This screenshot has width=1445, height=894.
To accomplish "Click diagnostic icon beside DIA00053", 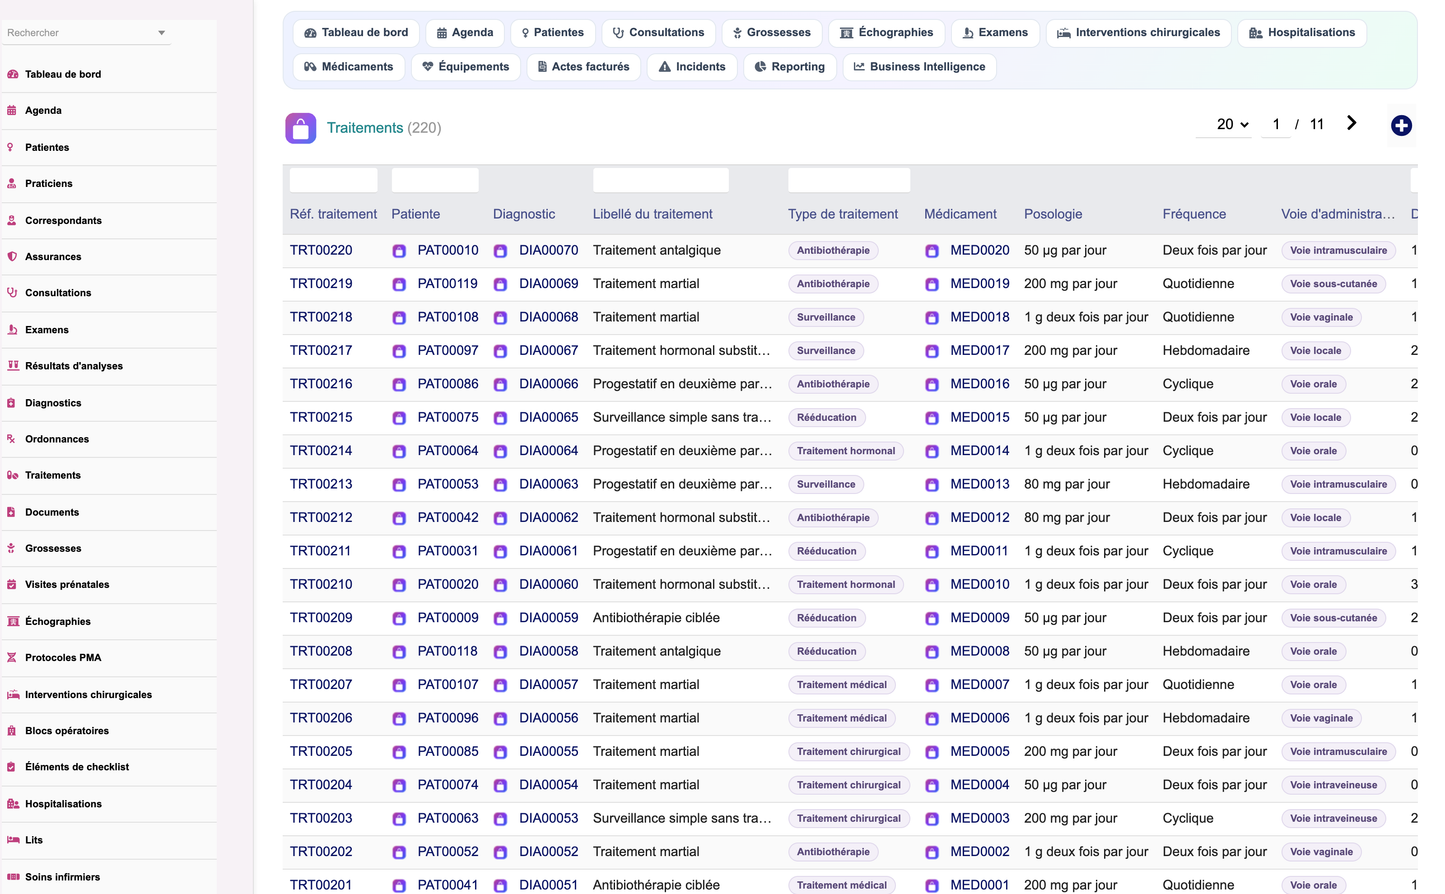I will pos(500,819).
